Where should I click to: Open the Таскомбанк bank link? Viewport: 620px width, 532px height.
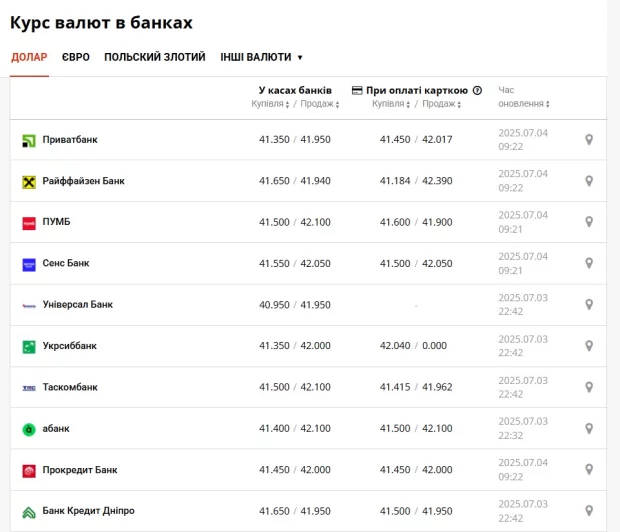point(70,387)
